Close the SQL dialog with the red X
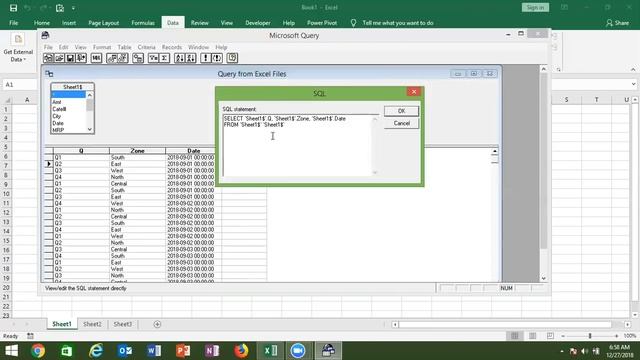 pos(413,92)
